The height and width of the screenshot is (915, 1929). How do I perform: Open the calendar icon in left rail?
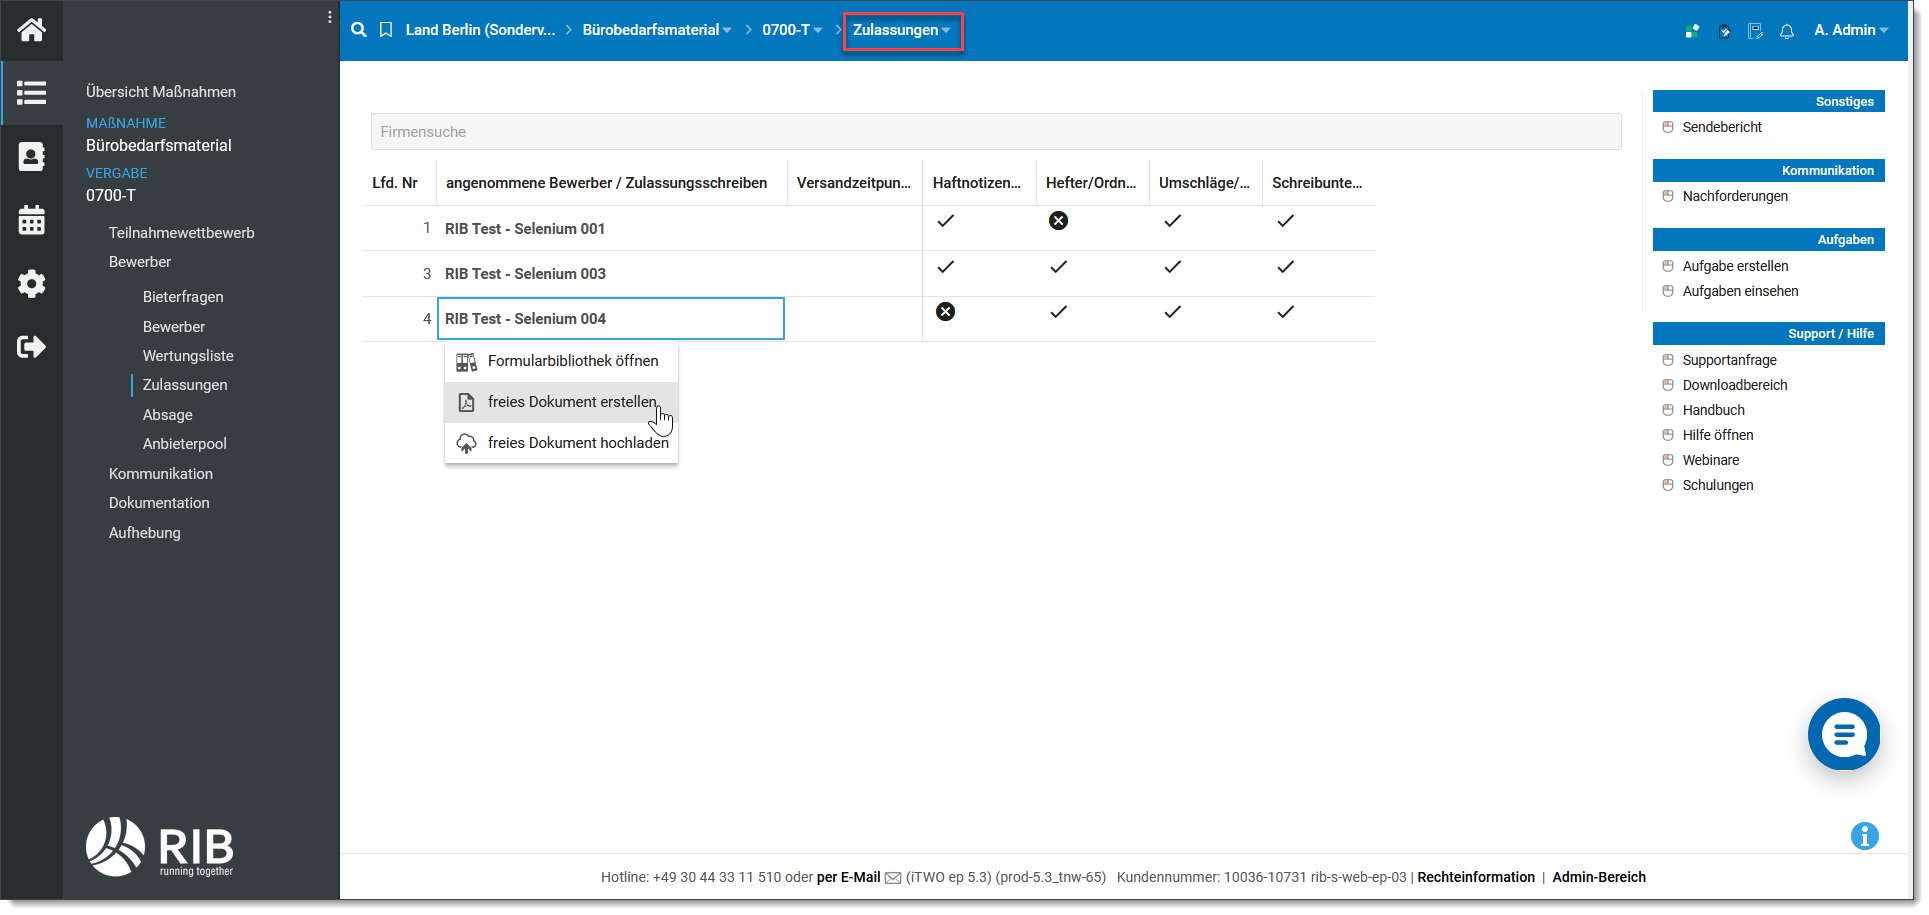(x=31, y=220)
